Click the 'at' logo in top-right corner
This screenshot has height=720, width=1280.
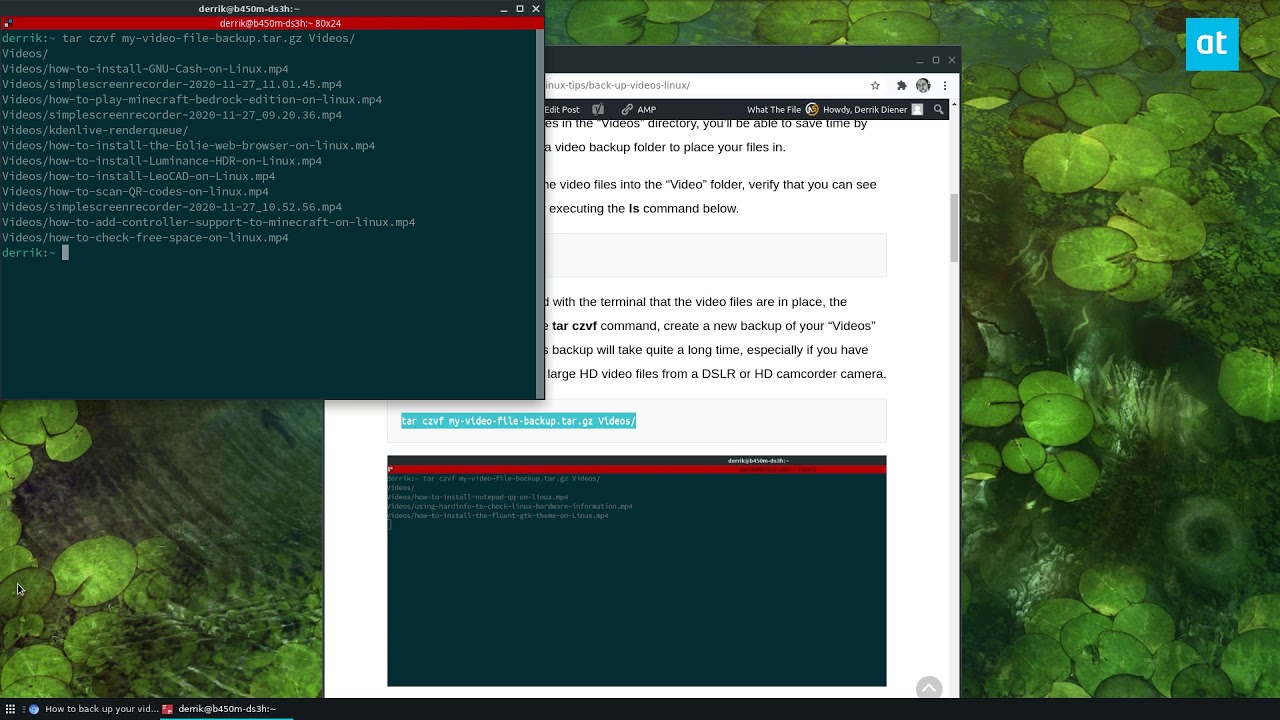click(x=1212, y=44)
